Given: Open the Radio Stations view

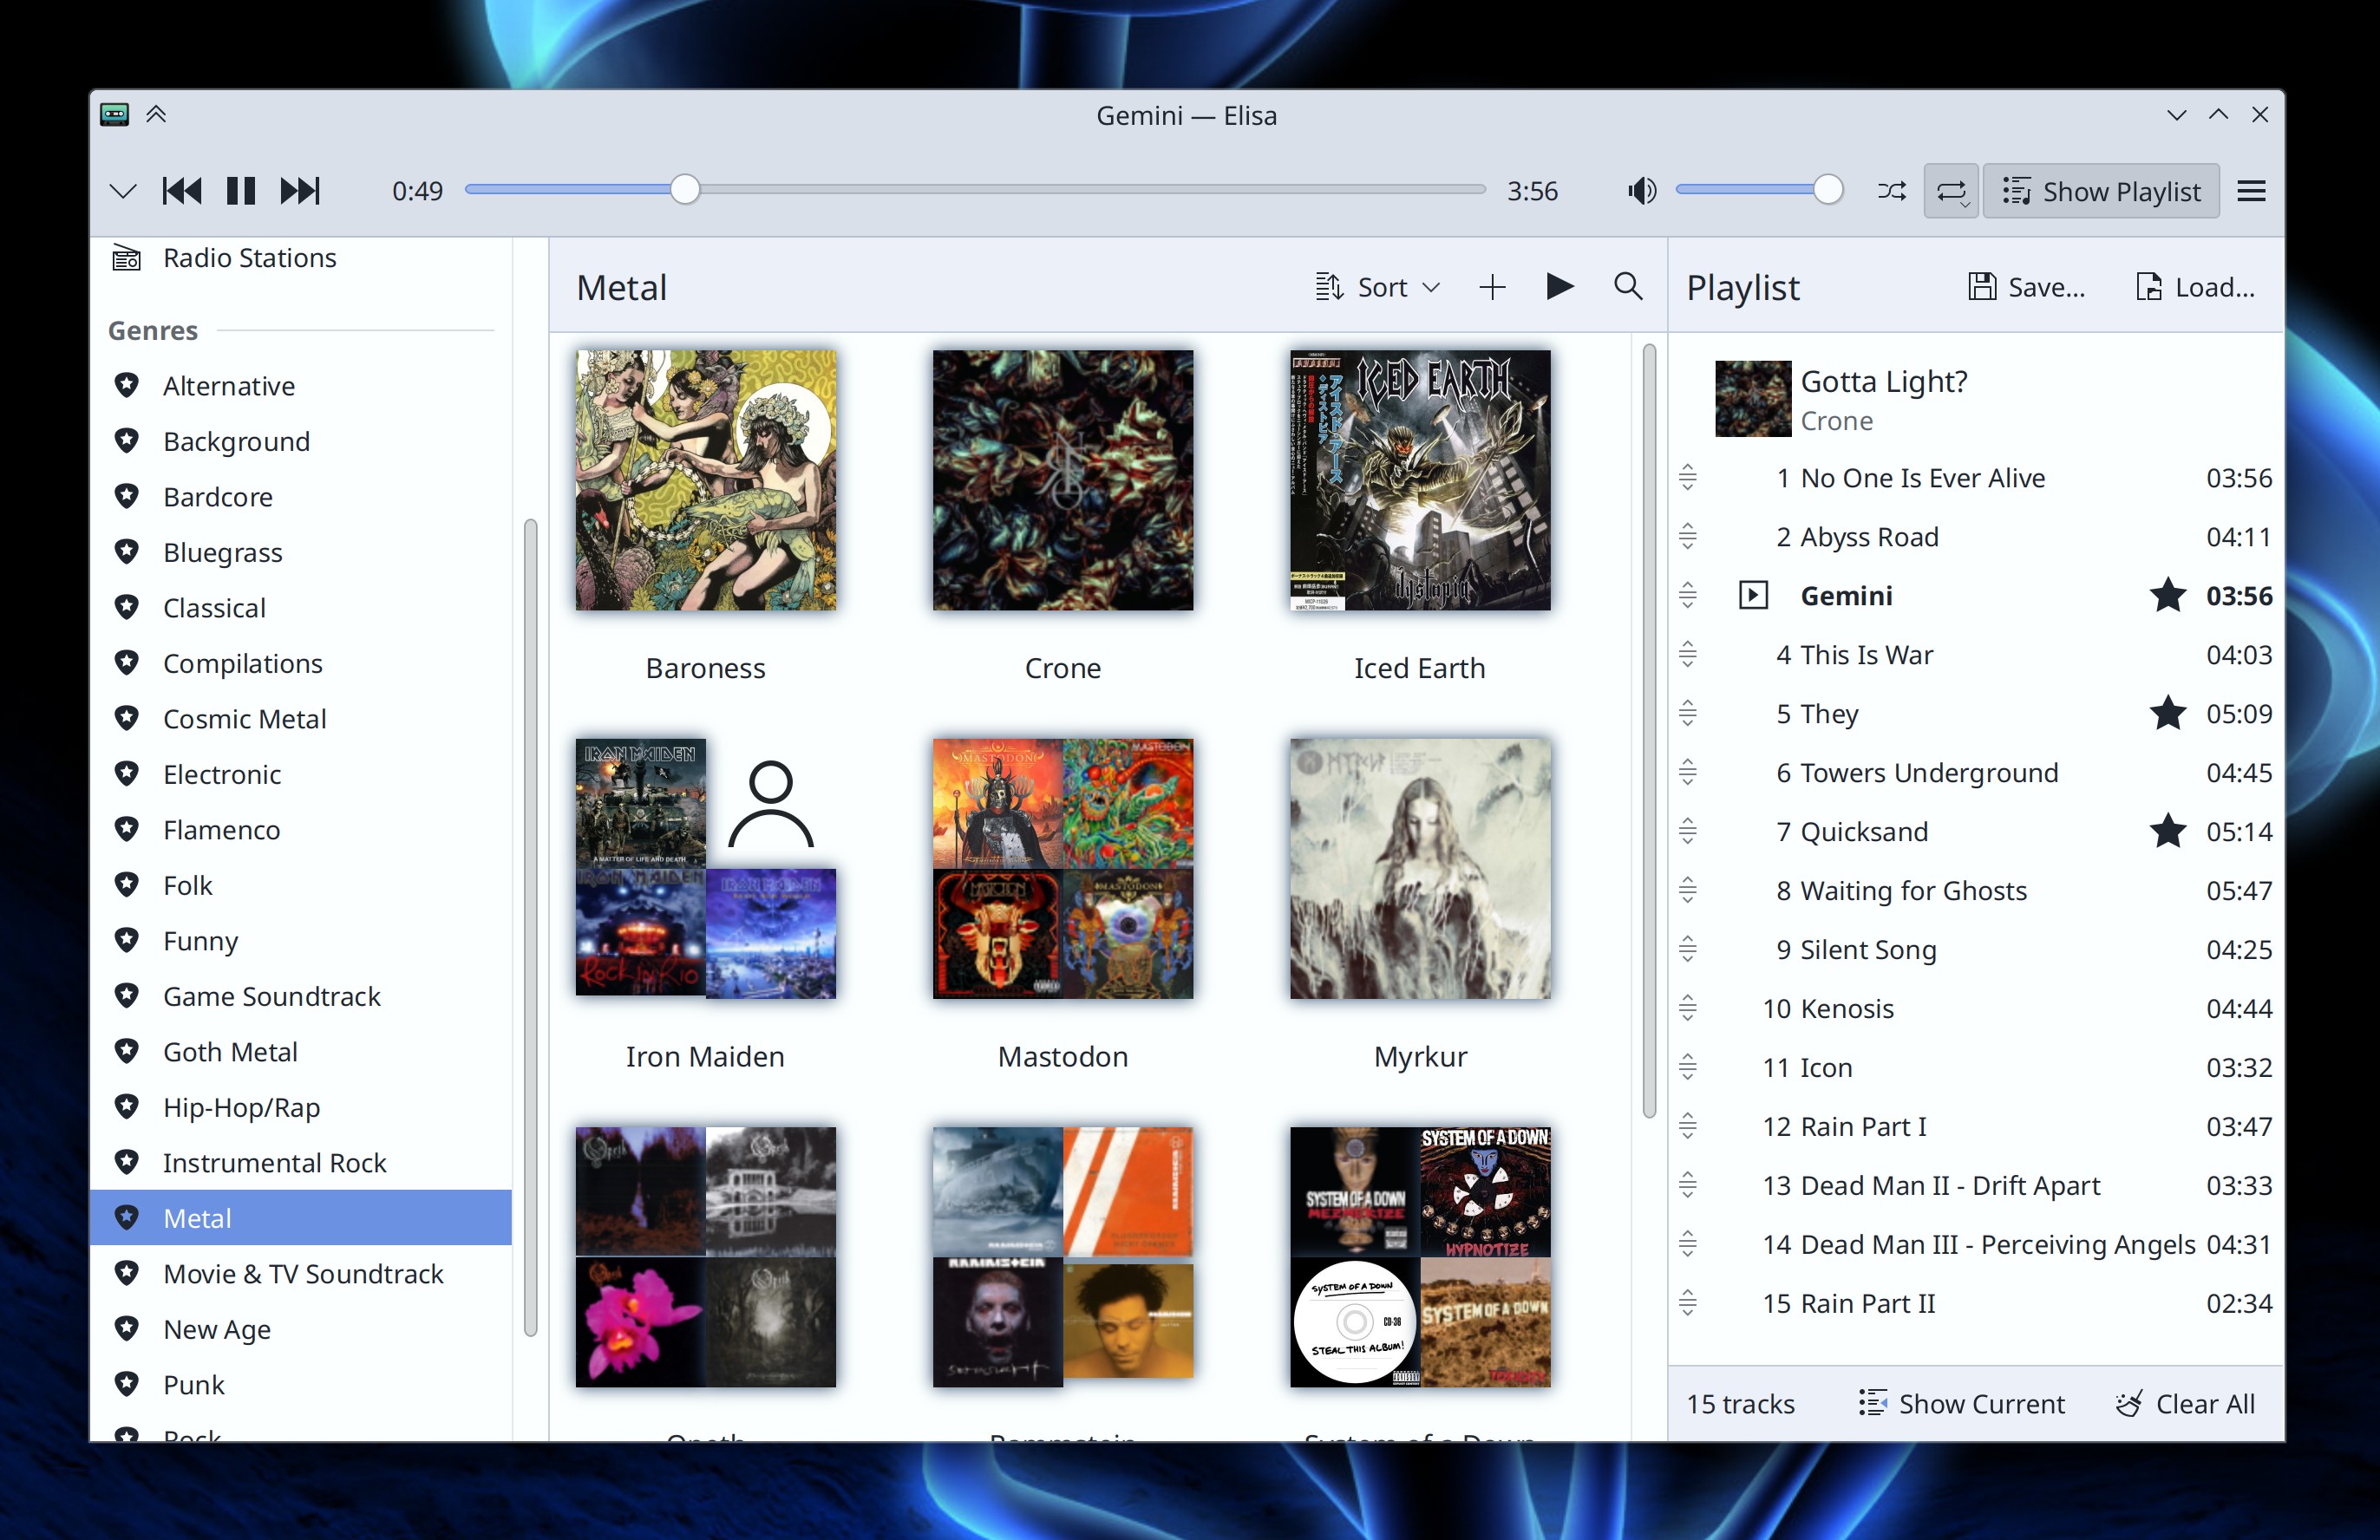Looking at the screenshot, I should click(249, 258).
